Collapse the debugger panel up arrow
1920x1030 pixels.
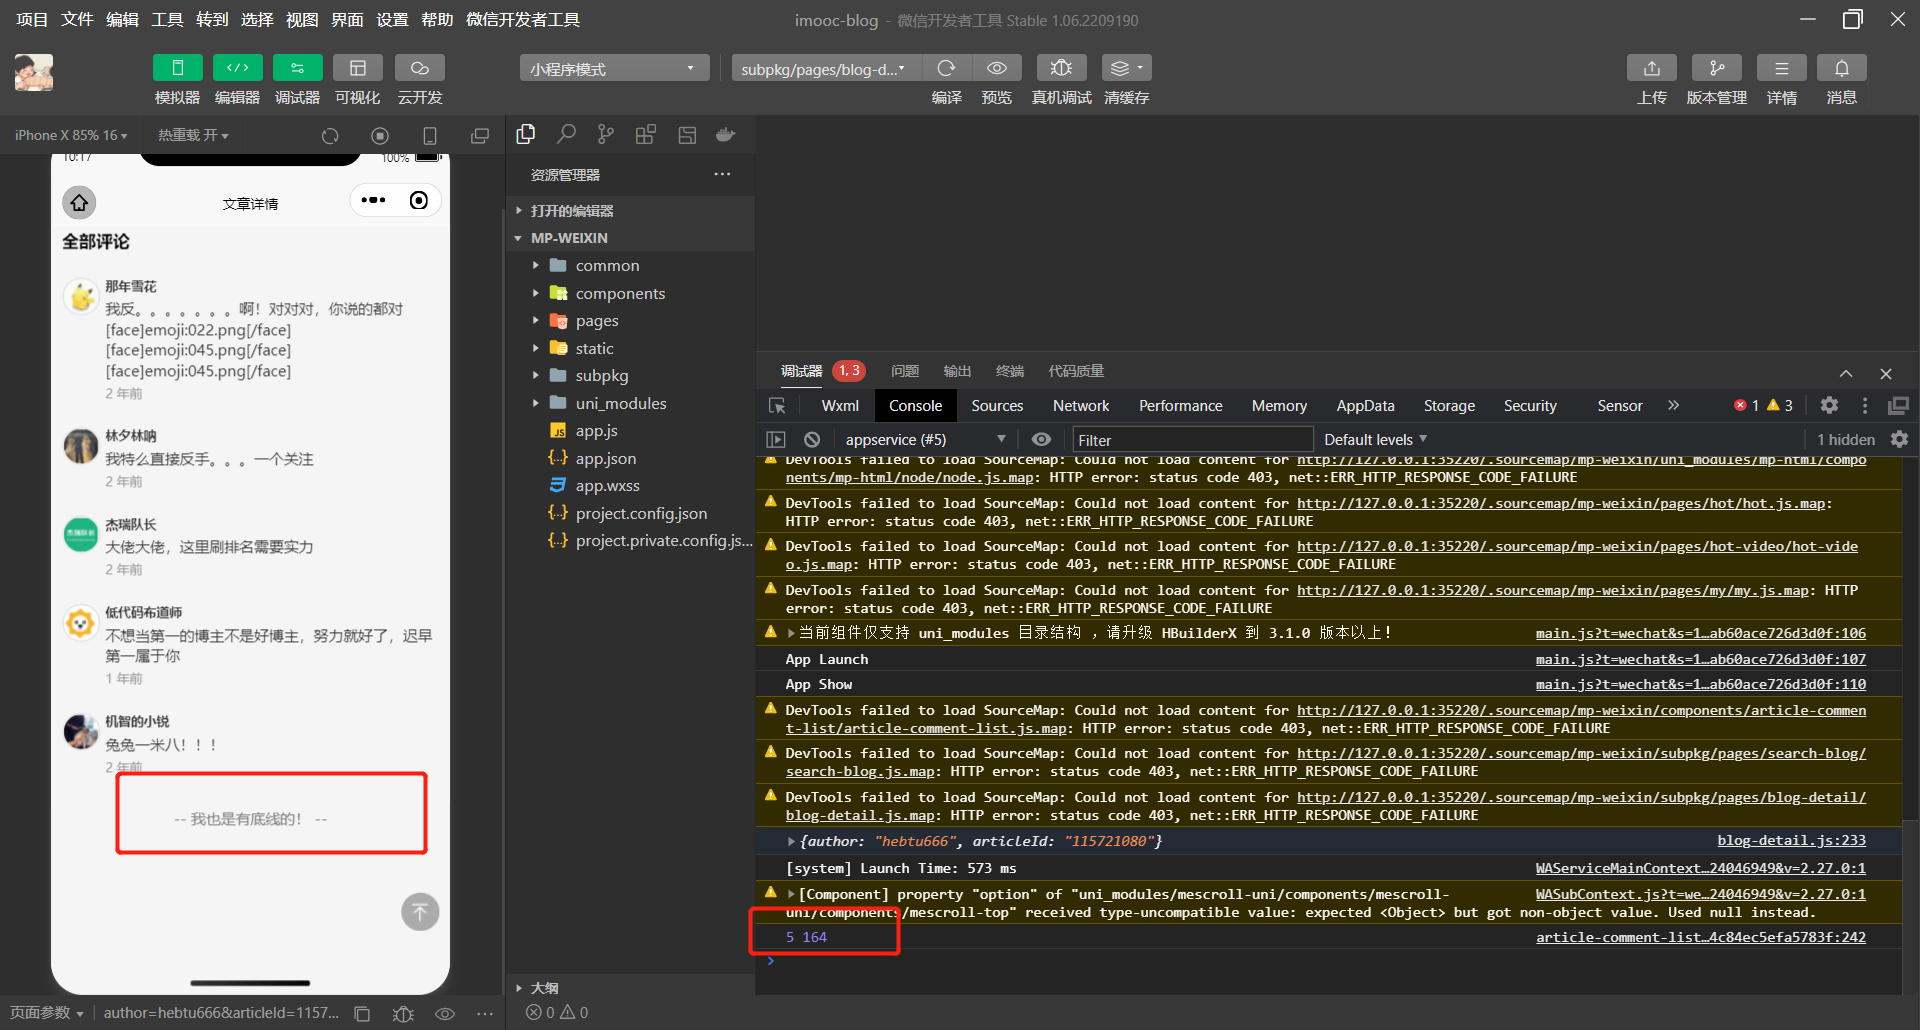[1846, 373]
